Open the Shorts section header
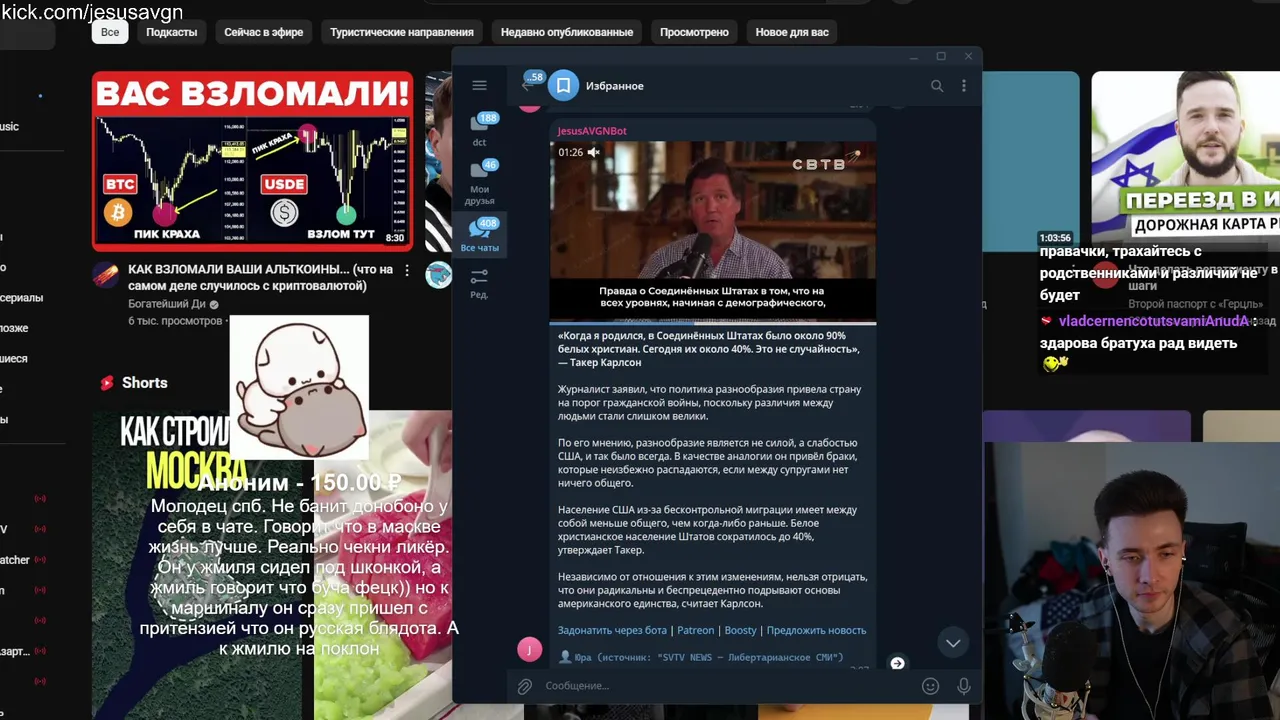This screenshot has width=1280, height=720. (x=133, y=383)
